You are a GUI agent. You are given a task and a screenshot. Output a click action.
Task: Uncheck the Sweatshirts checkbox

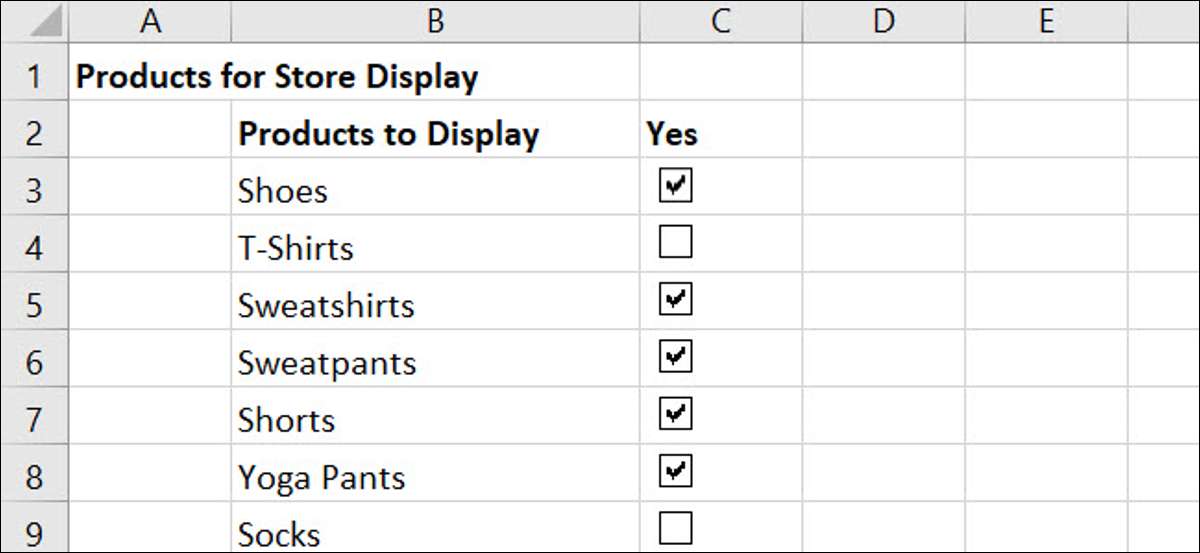676,299
